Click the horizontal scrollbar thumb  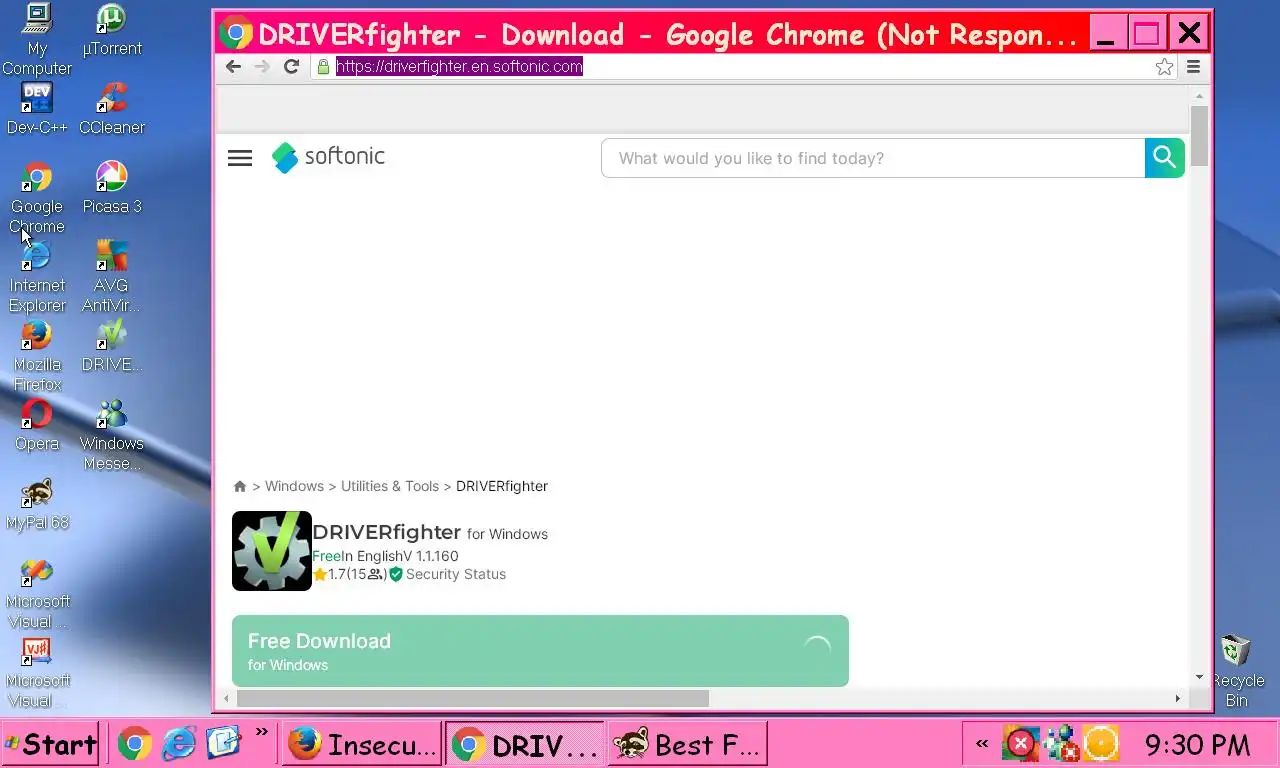473,698
